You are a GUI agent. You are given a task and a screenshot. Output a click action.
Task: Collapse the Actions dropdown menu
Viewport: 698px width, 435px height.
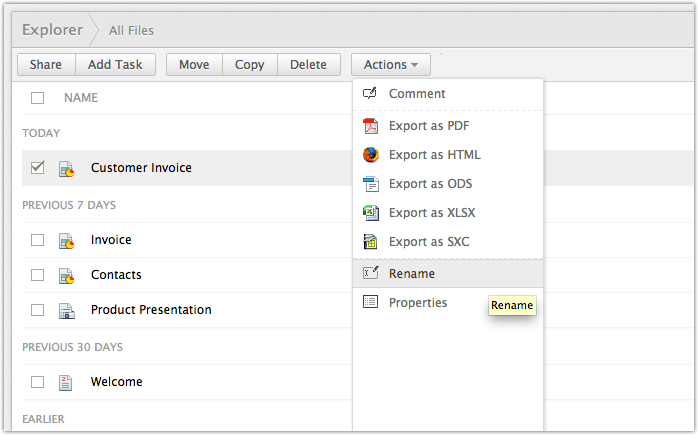[391, 65]
